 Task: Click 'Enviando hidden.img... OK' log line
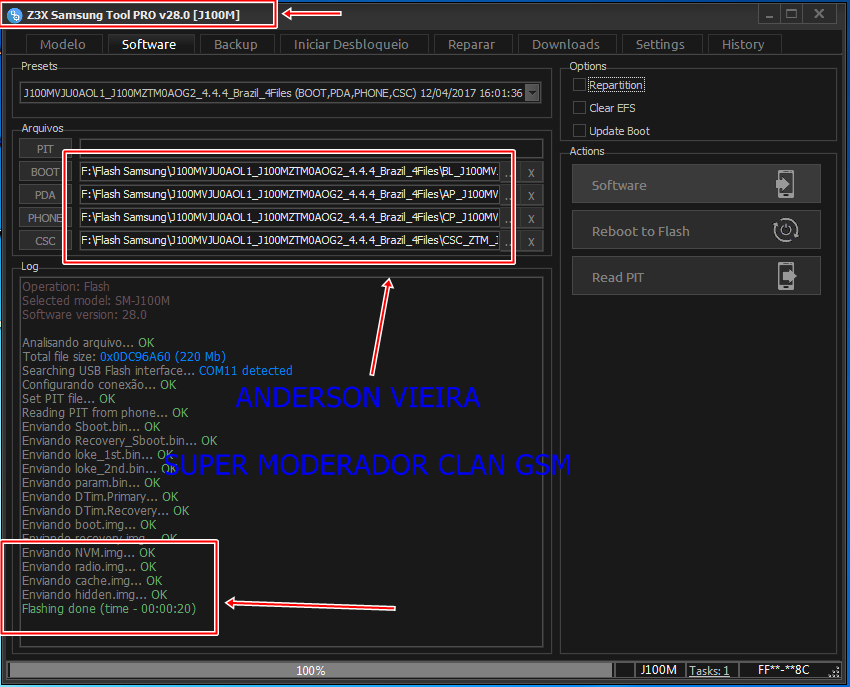(94, 595)
